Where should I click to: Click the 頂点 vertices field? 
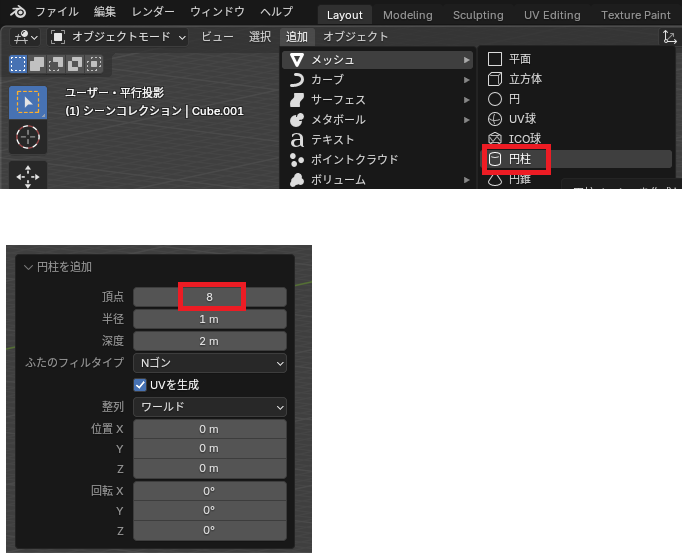coord(210,297)
